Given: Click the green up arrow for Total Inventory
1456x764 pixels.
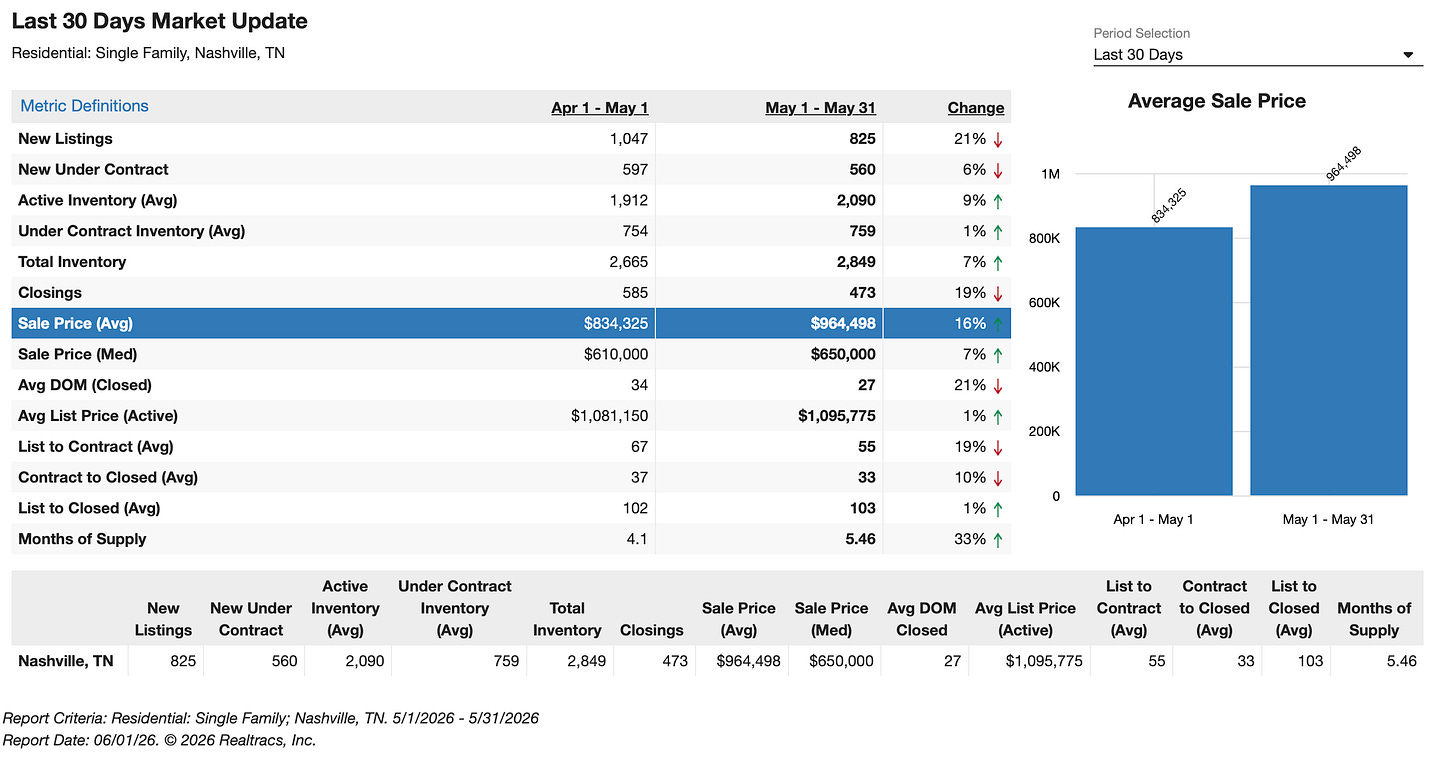Looking at the screenshot, I should [997, 262].
